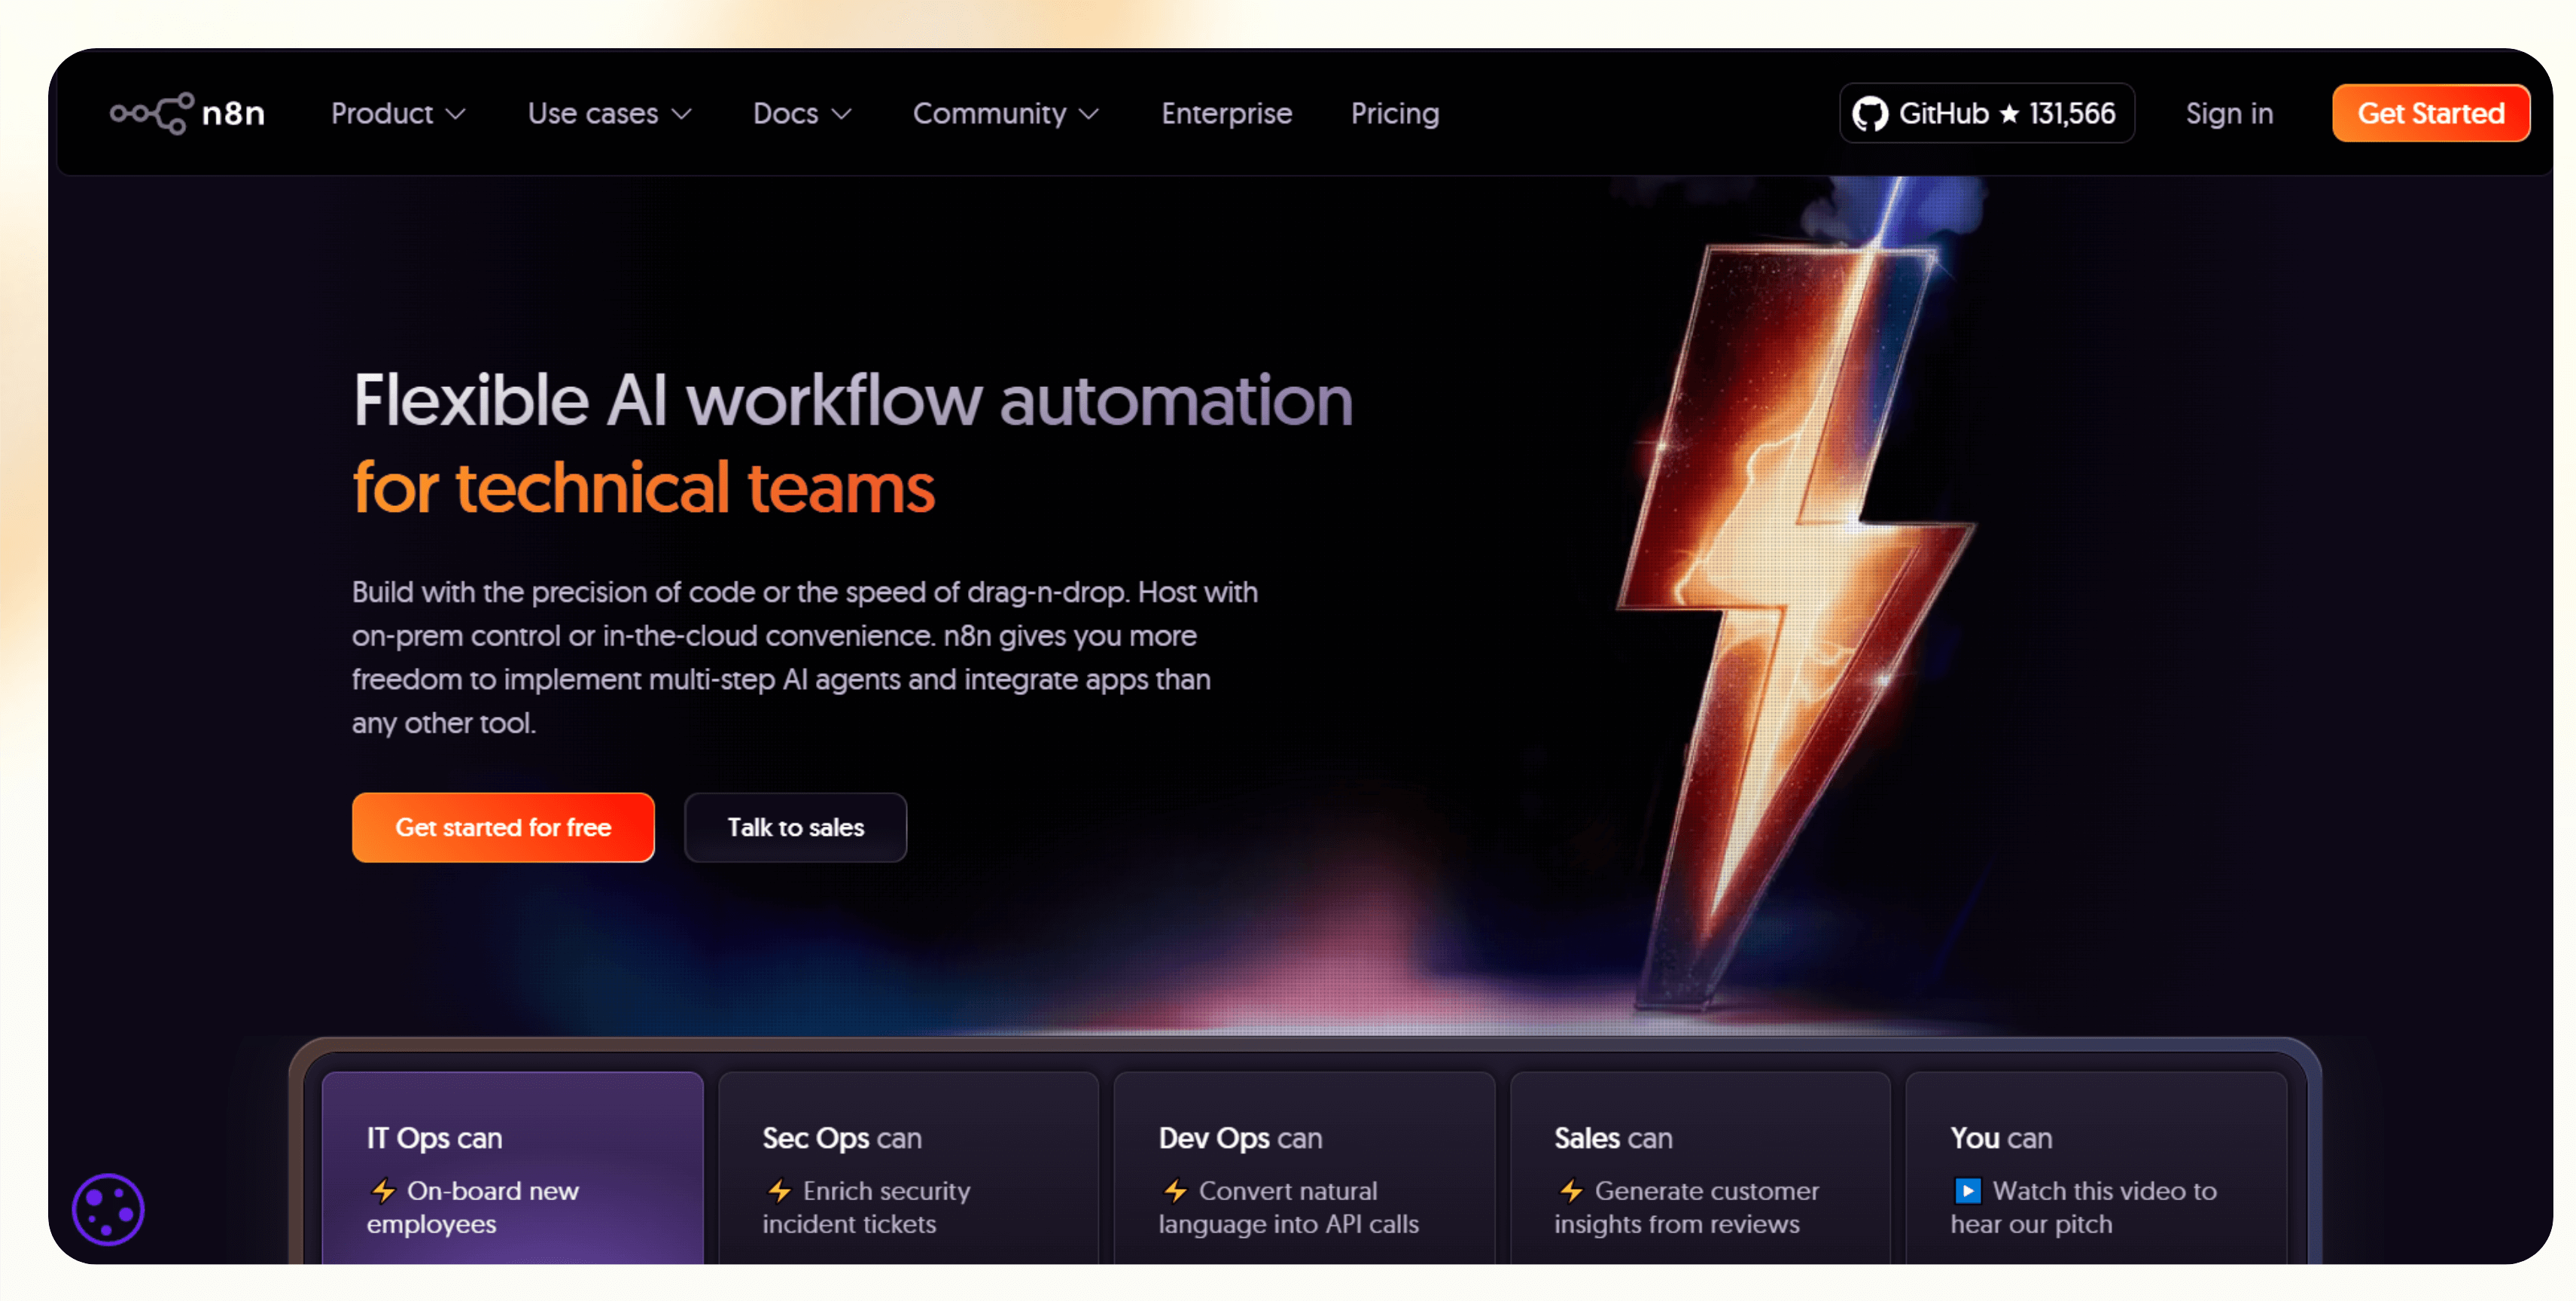This screenshot has height=1301, width=2576.
Task: Click the lightning icon beside On-board new employees
Action: coord(383,1190)
